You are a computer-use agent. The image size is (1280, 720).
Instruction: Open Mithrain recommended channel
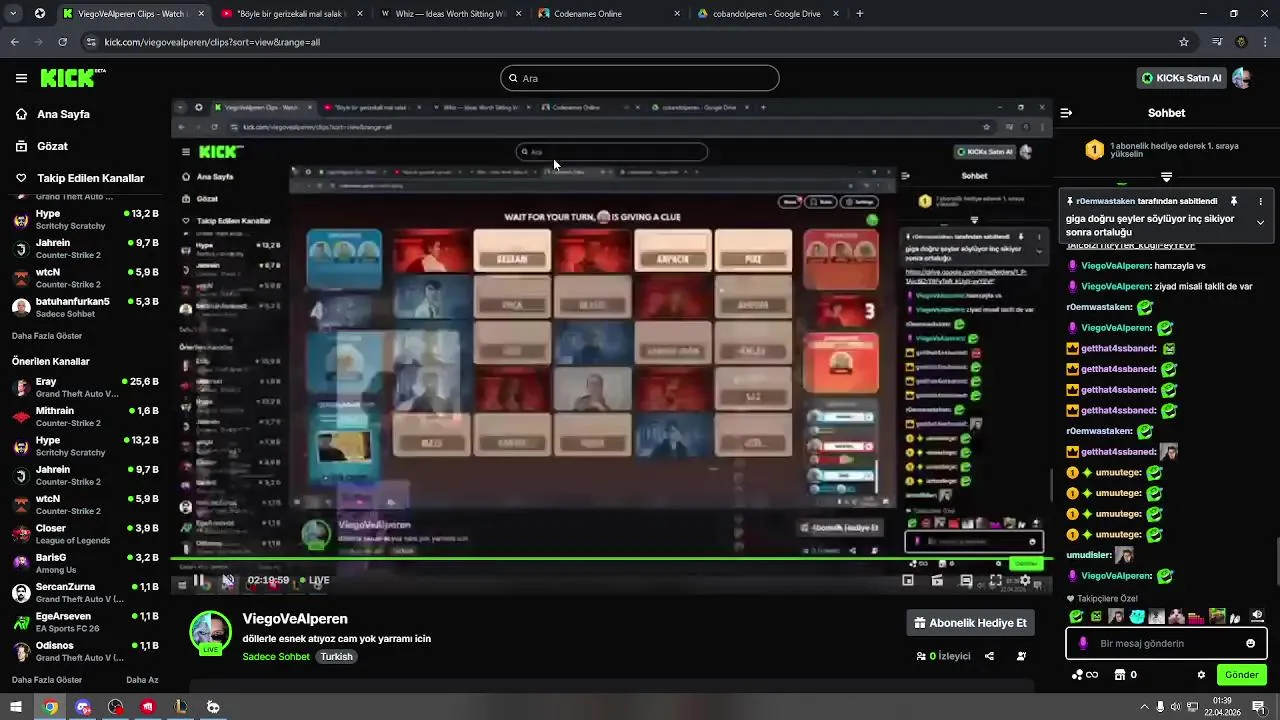pyautogui.click(x=85, y=416)
